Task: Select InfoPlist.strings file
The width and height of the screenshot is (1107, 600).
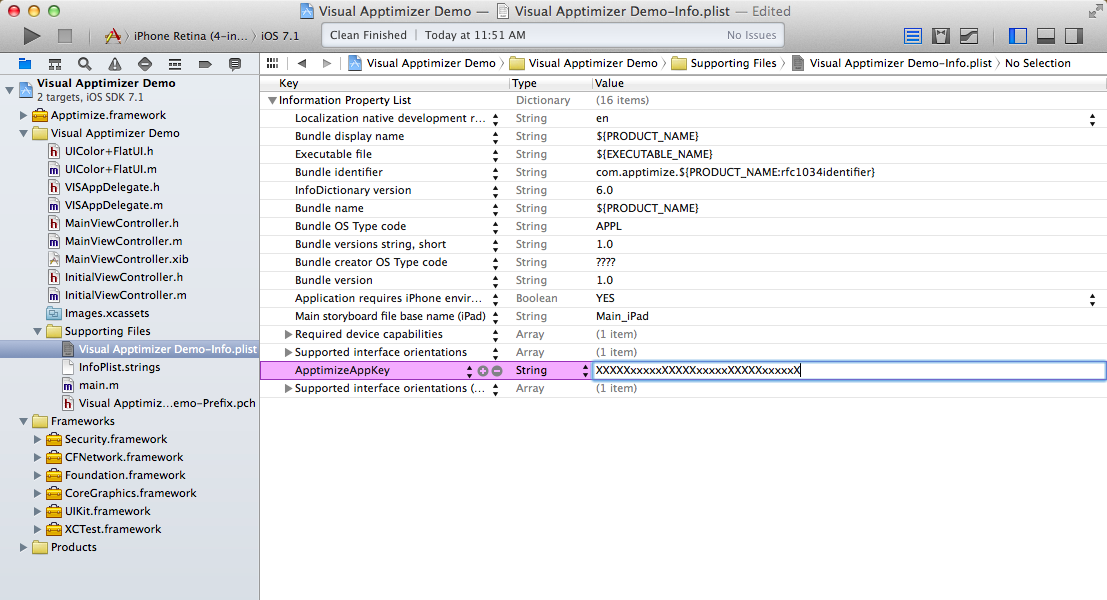Action: point(119,367)
